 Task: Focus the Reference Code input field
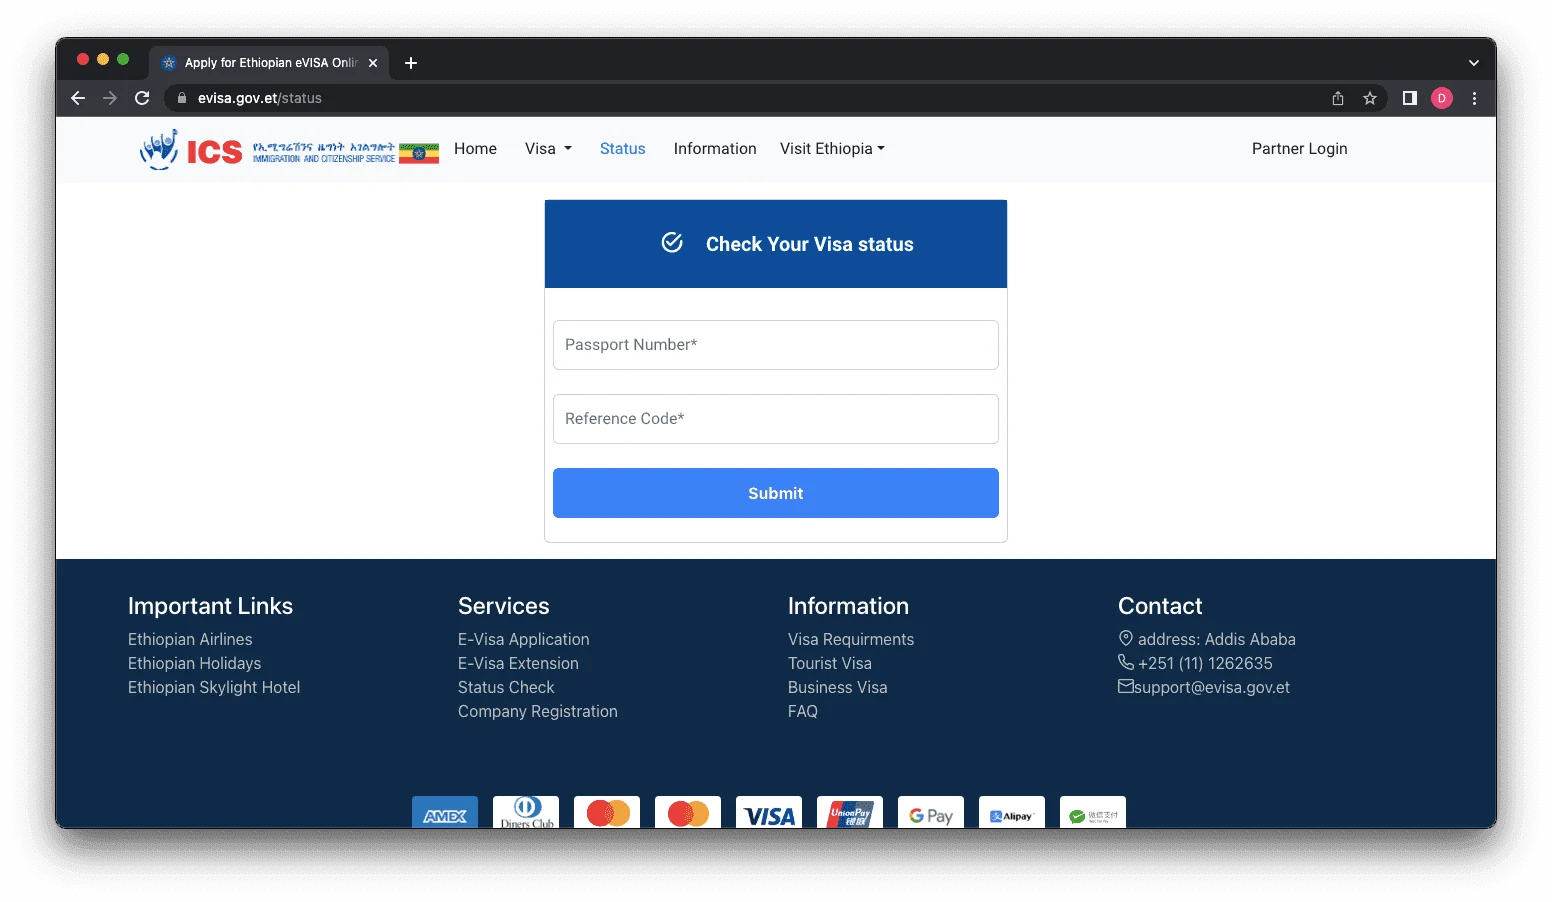(775, 419)
